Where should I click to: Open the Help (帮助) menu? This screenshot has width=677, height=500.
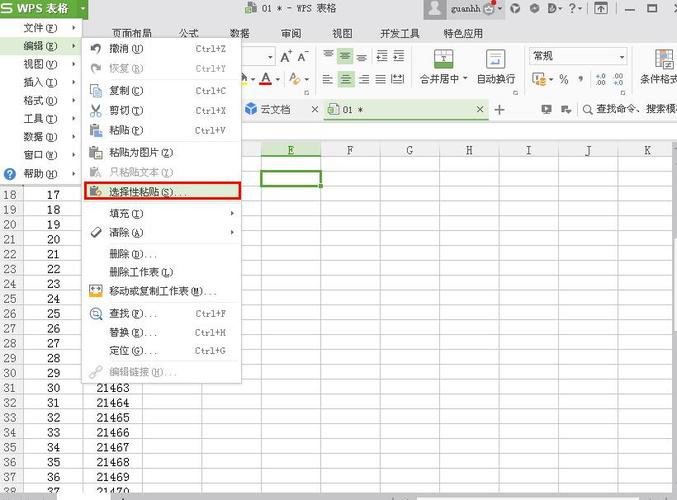41,174
